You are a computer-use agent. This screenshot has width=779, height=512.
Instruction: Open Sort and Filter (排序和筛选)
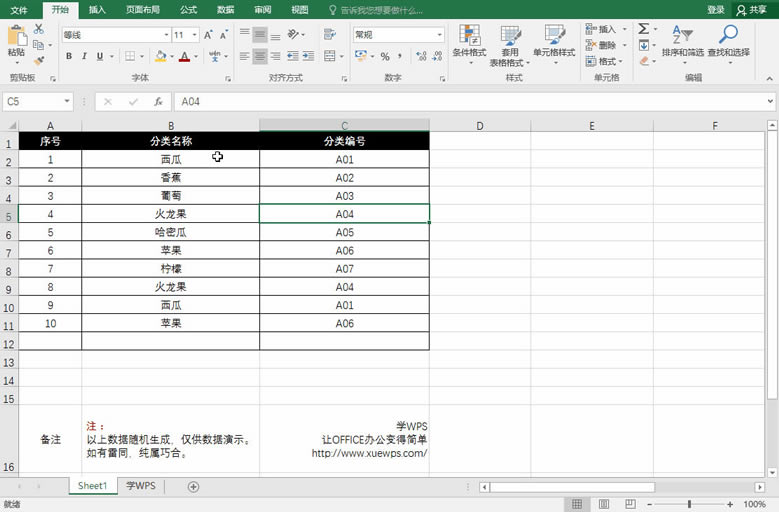682,44
